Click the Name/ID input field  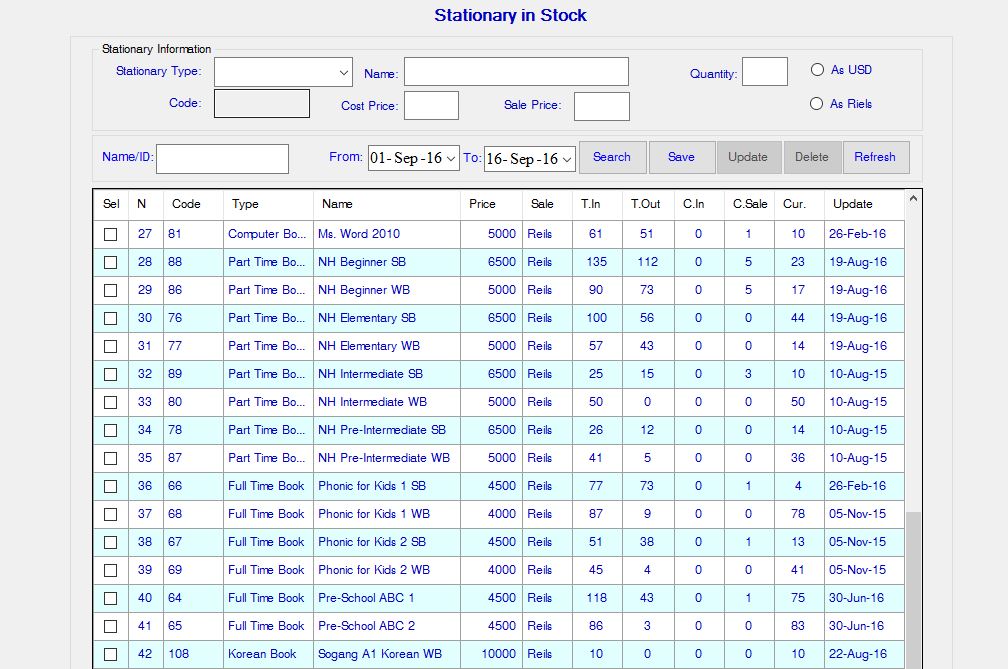pos(222,157)
